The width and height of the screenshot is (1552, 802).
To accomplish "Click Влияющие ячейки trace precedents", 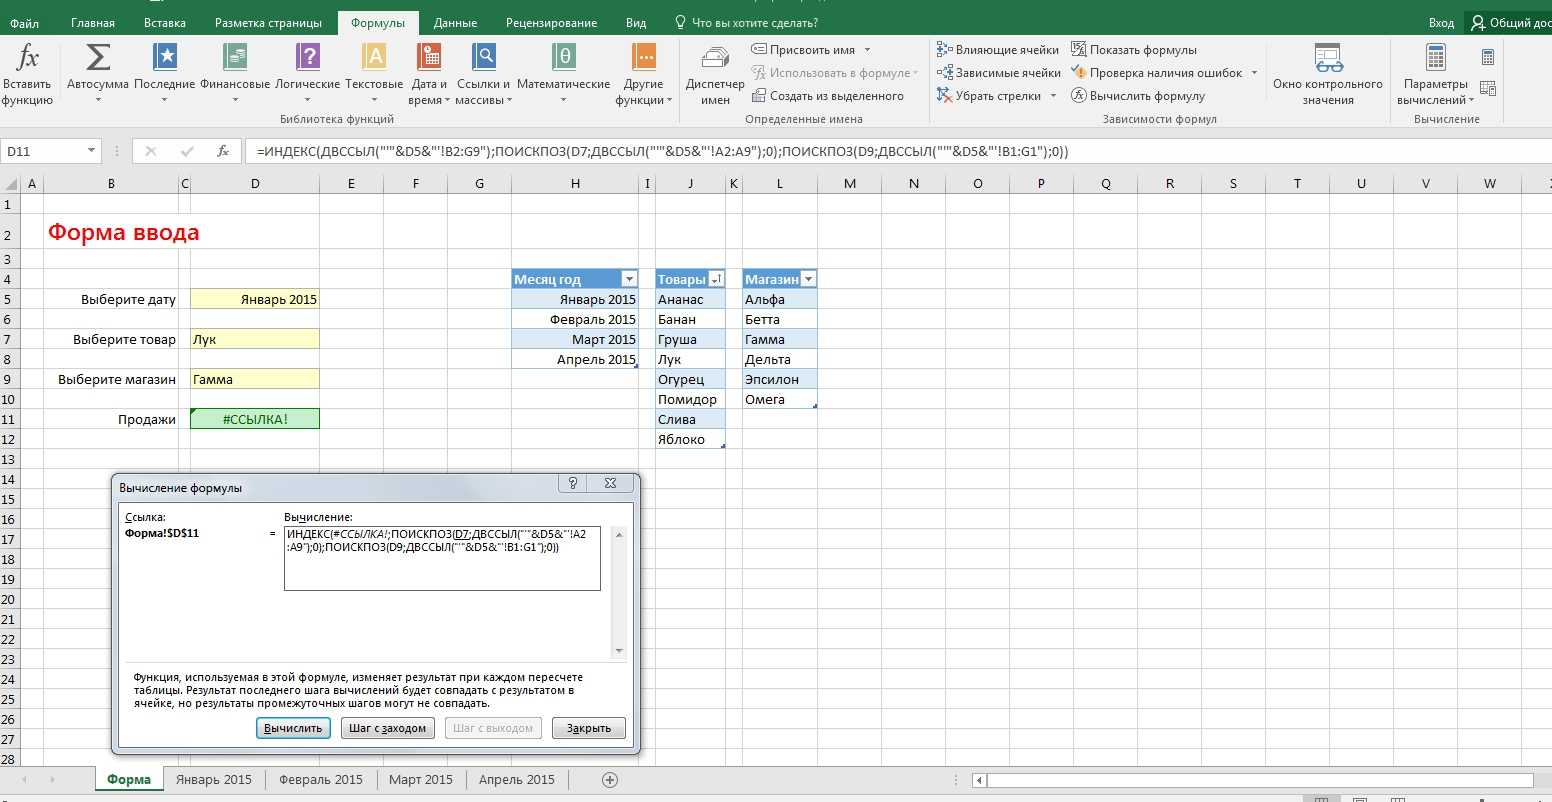I will [998, 50].
